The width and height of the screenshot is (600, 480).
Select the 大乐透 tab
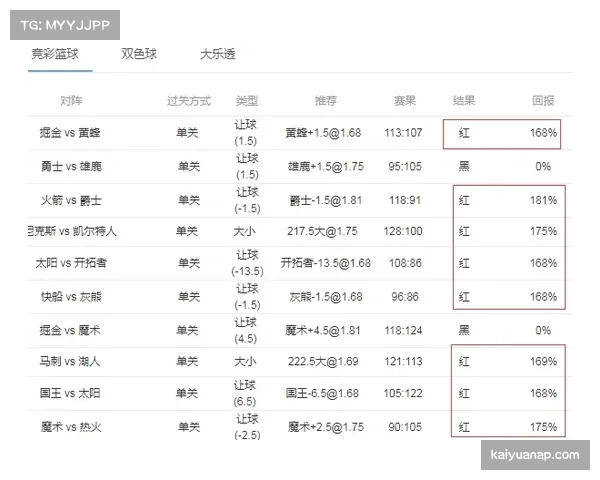[x=218, y=54]
